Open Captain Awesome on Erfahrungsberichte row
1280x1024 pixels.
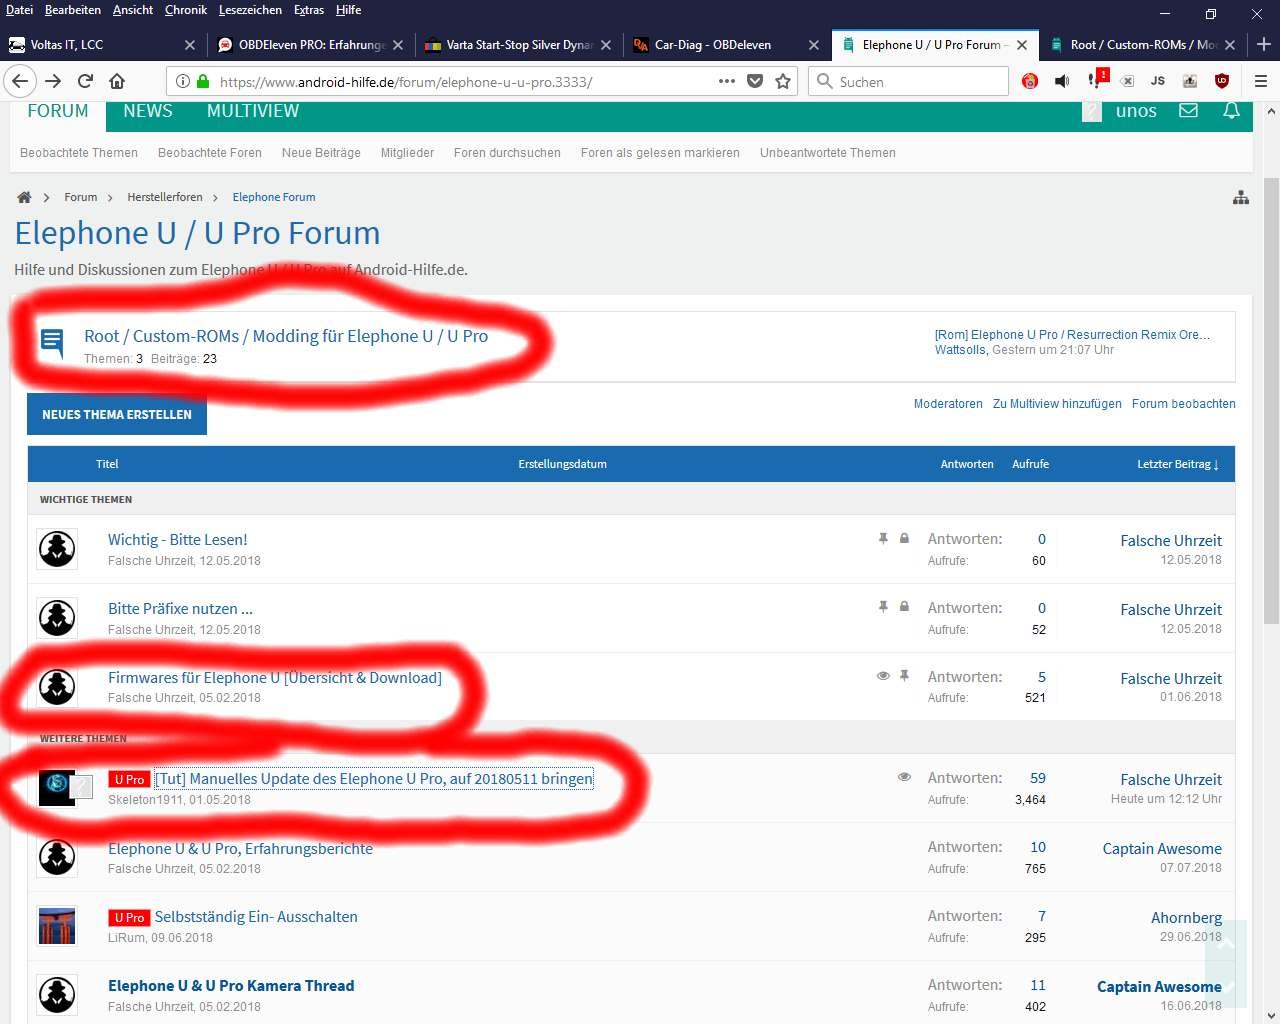tap(1162, 848)
